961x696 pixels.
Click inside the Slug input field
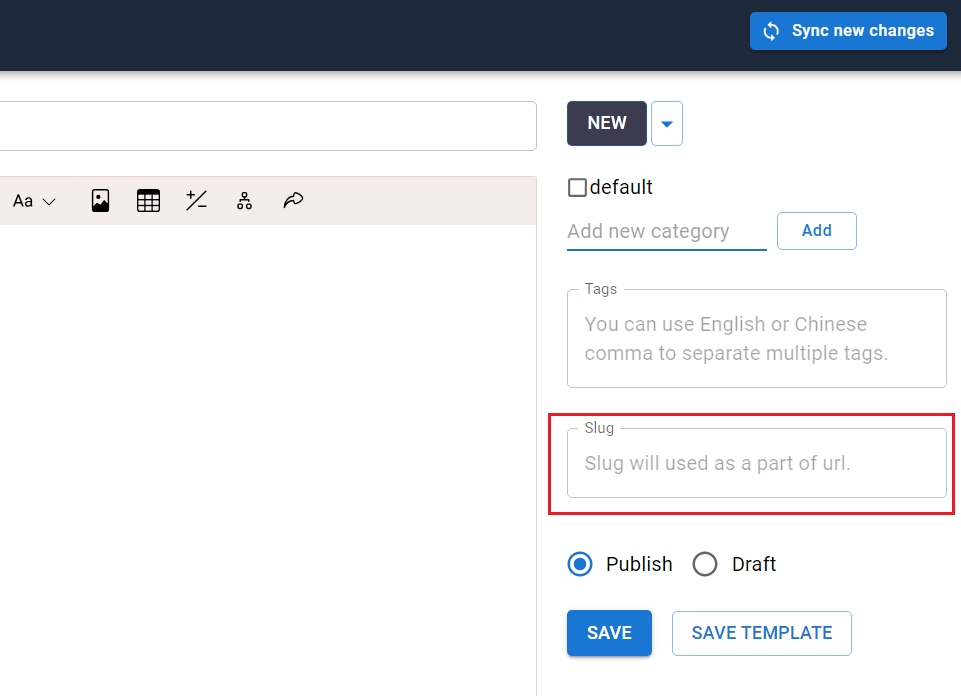(756, 464)
